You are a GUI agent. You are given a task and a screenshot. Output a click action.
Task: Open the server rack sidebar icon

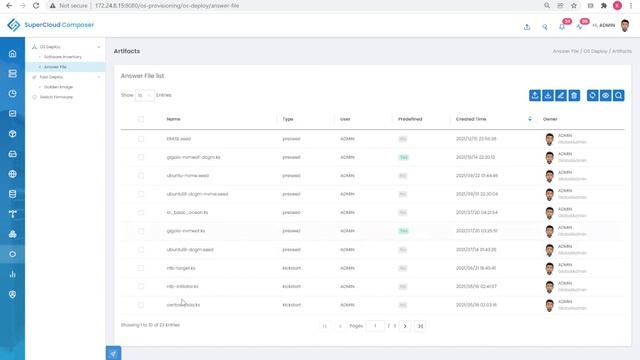coord(13,73)
